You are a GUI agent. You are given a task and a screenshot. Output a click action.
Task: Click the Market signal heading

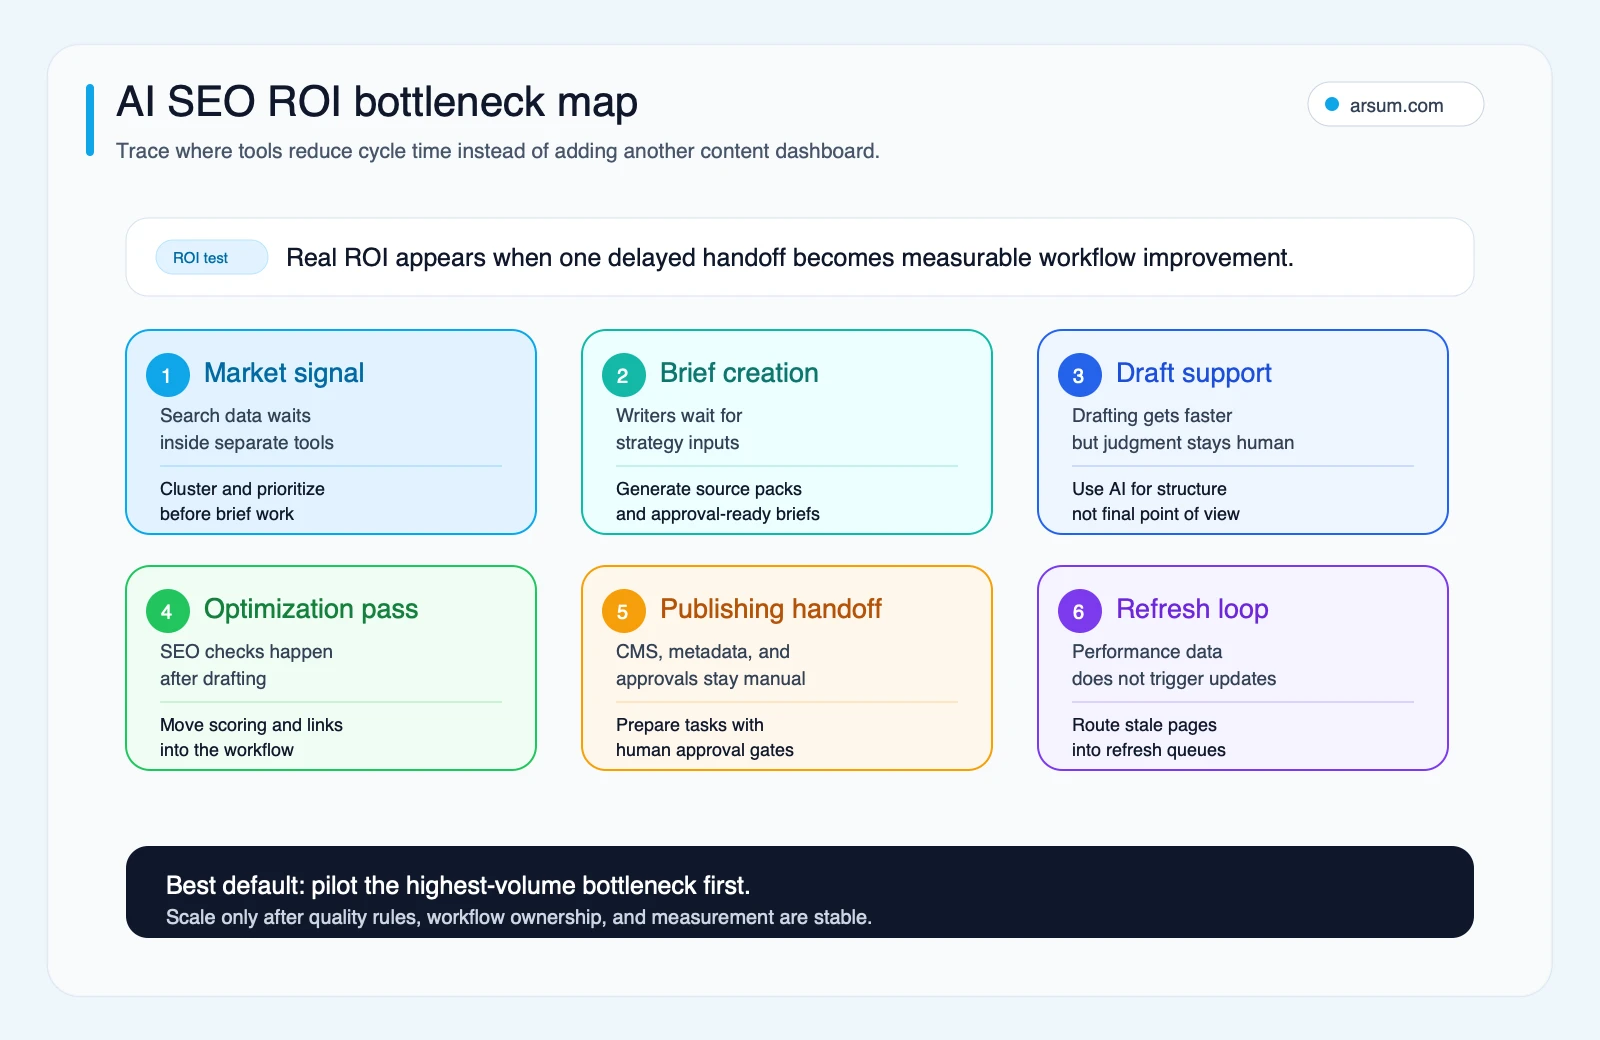(x=284, y=373)
